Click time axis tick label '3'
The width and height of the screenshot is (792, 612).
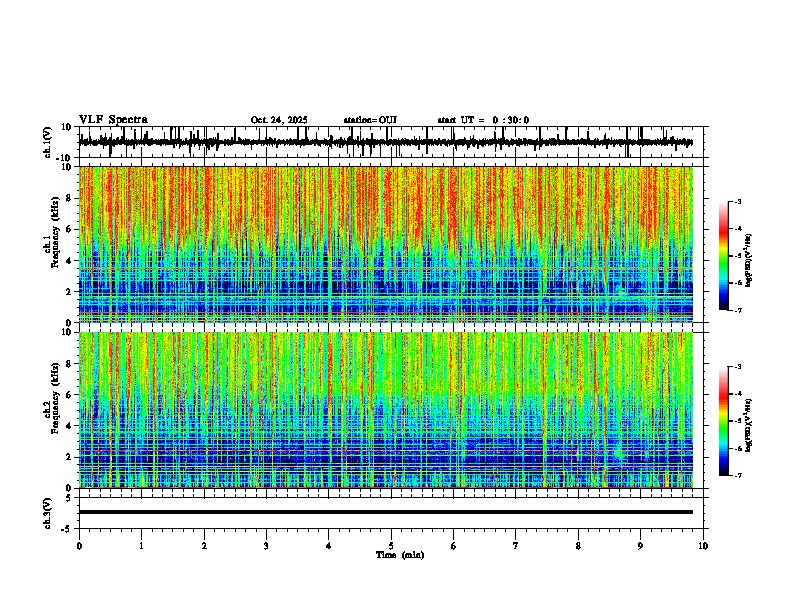266,546
